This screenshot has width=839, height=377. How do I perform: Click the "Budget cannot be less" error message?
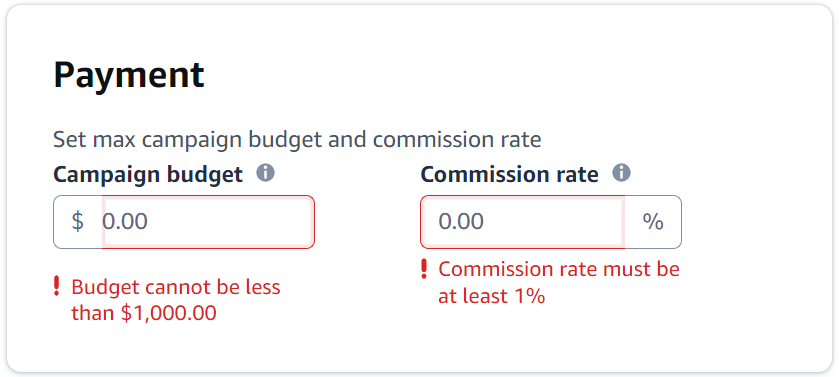(176, 299)
